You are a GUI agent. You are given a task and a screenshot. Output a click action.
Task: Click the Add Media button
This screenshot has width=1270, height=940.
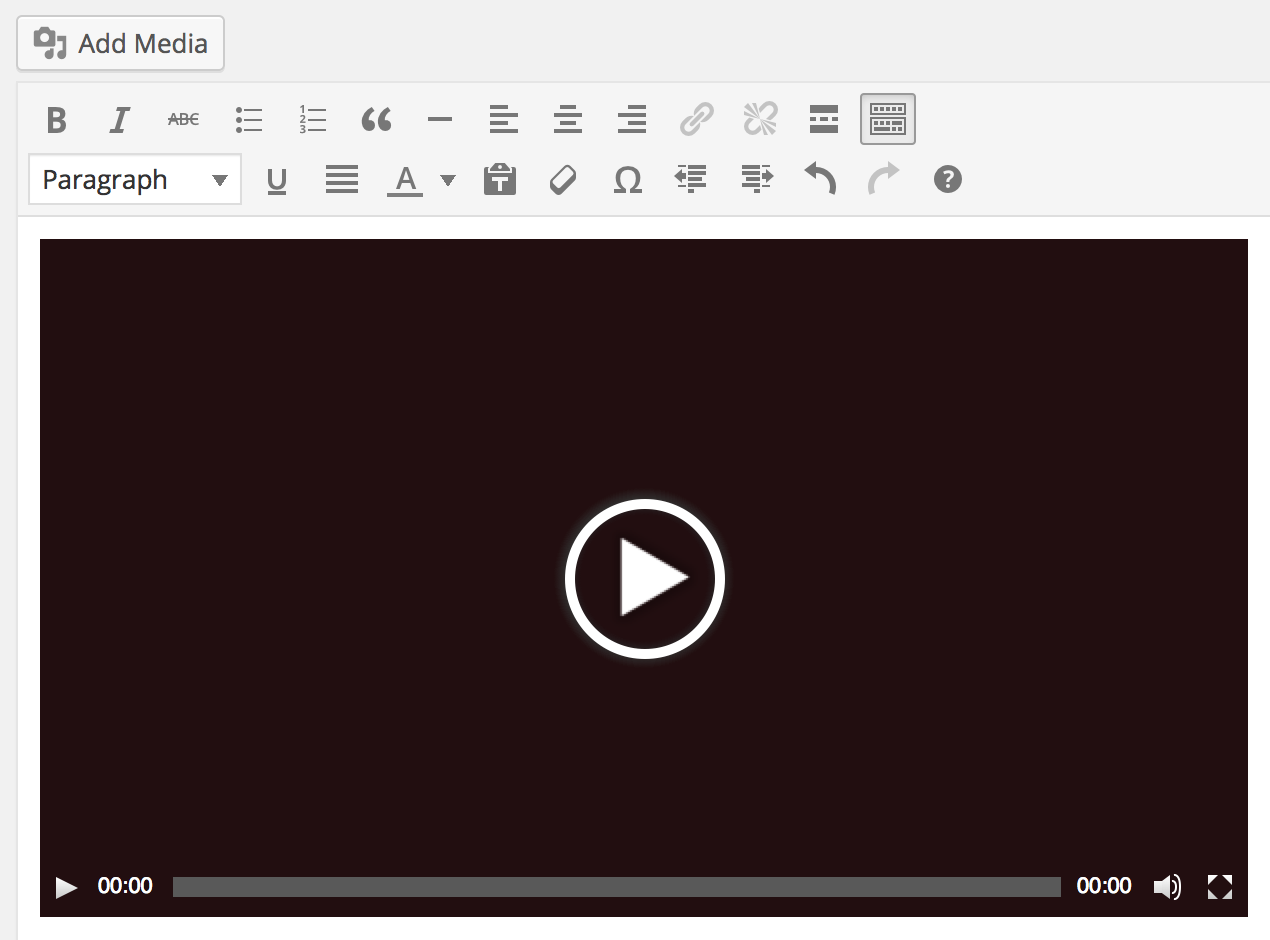click(x=120, y=43)
